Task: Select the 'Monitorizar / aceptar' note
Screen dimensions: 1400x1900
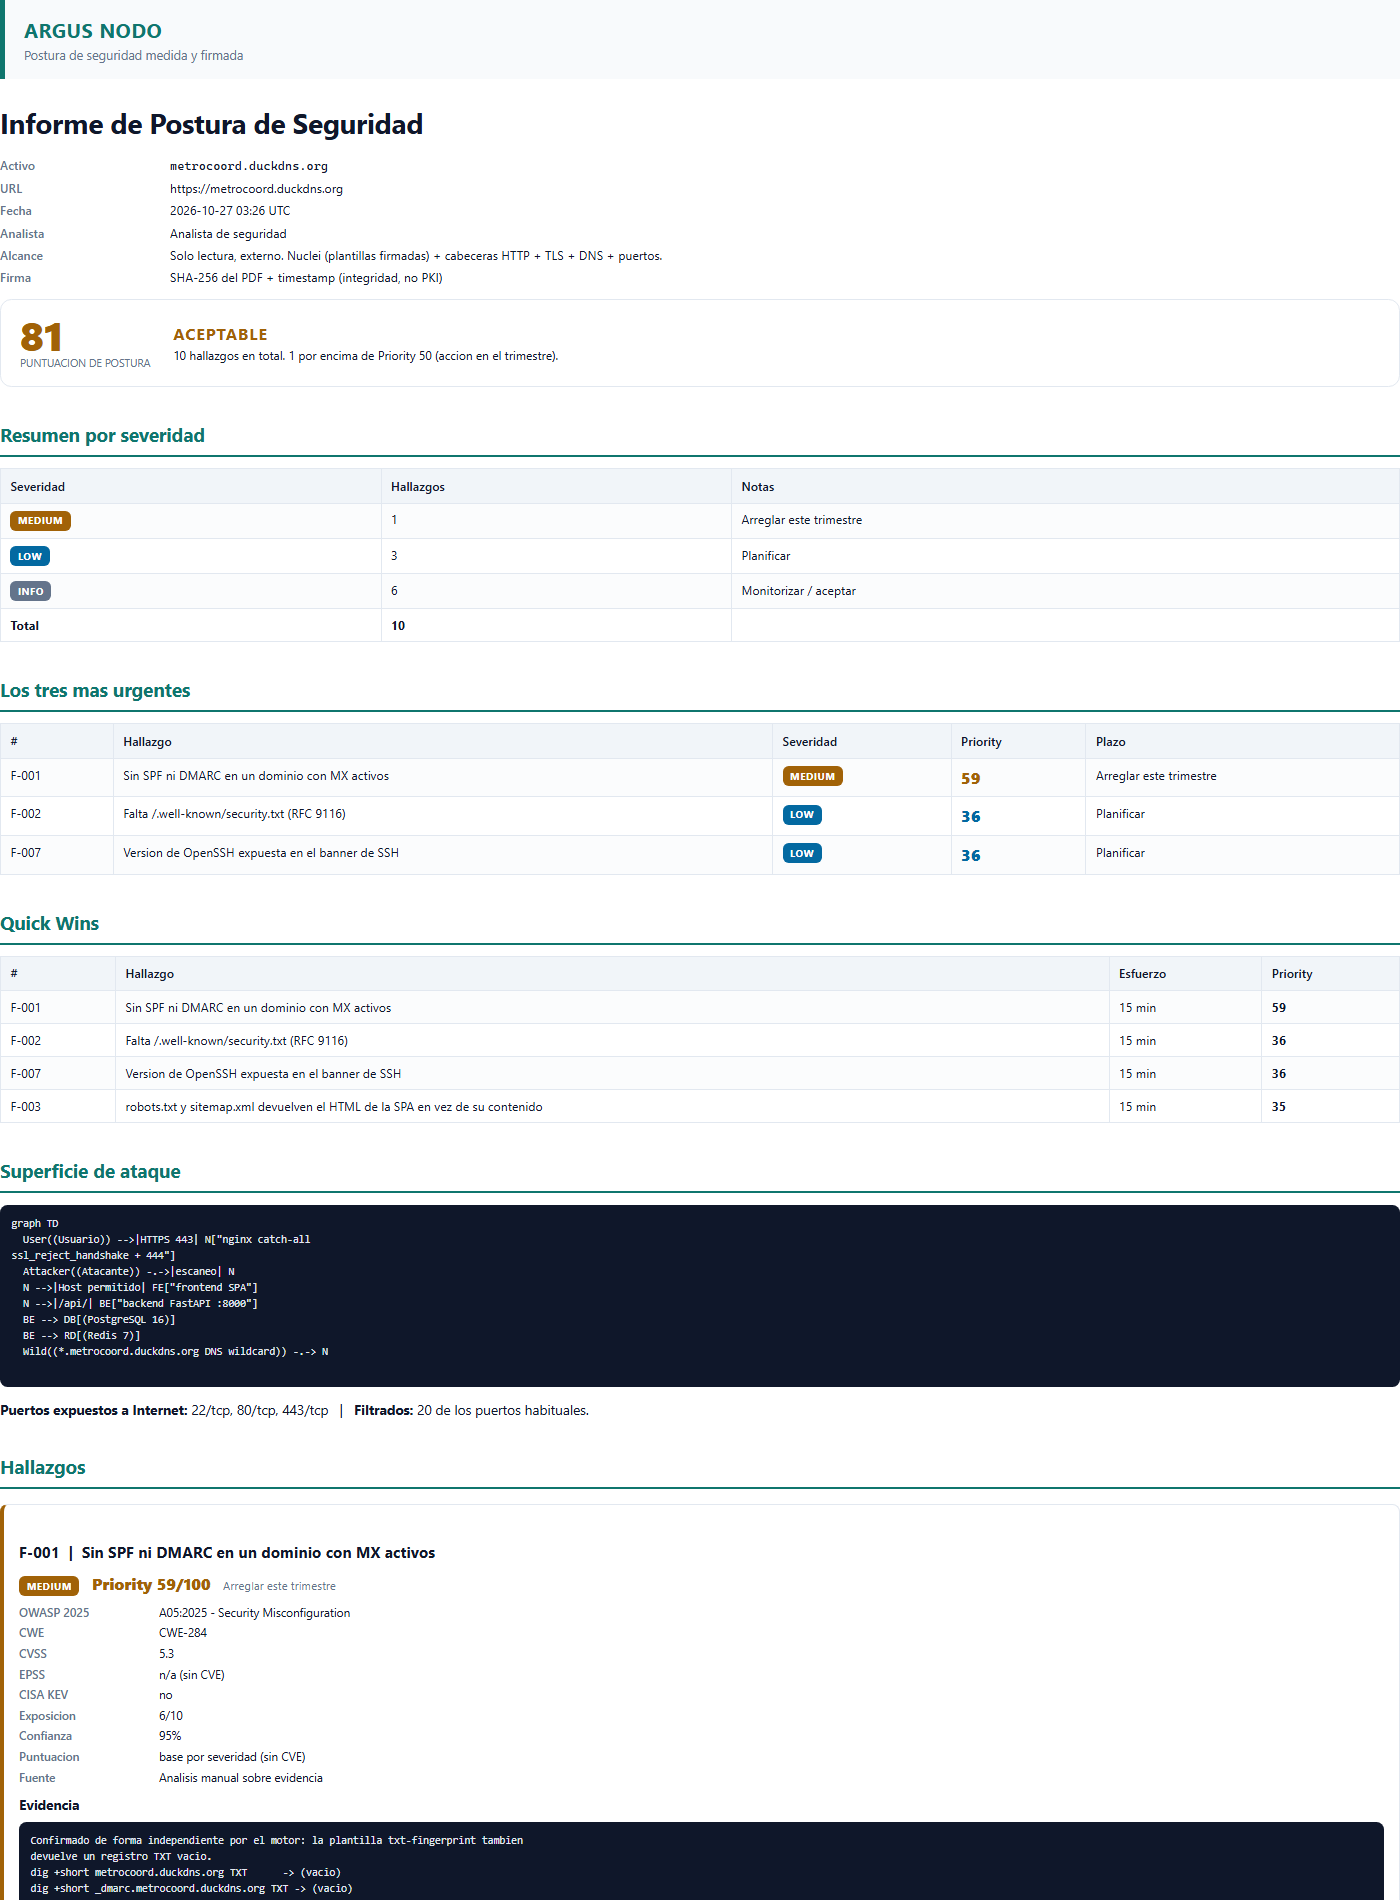Action: (x=799, y=591)
